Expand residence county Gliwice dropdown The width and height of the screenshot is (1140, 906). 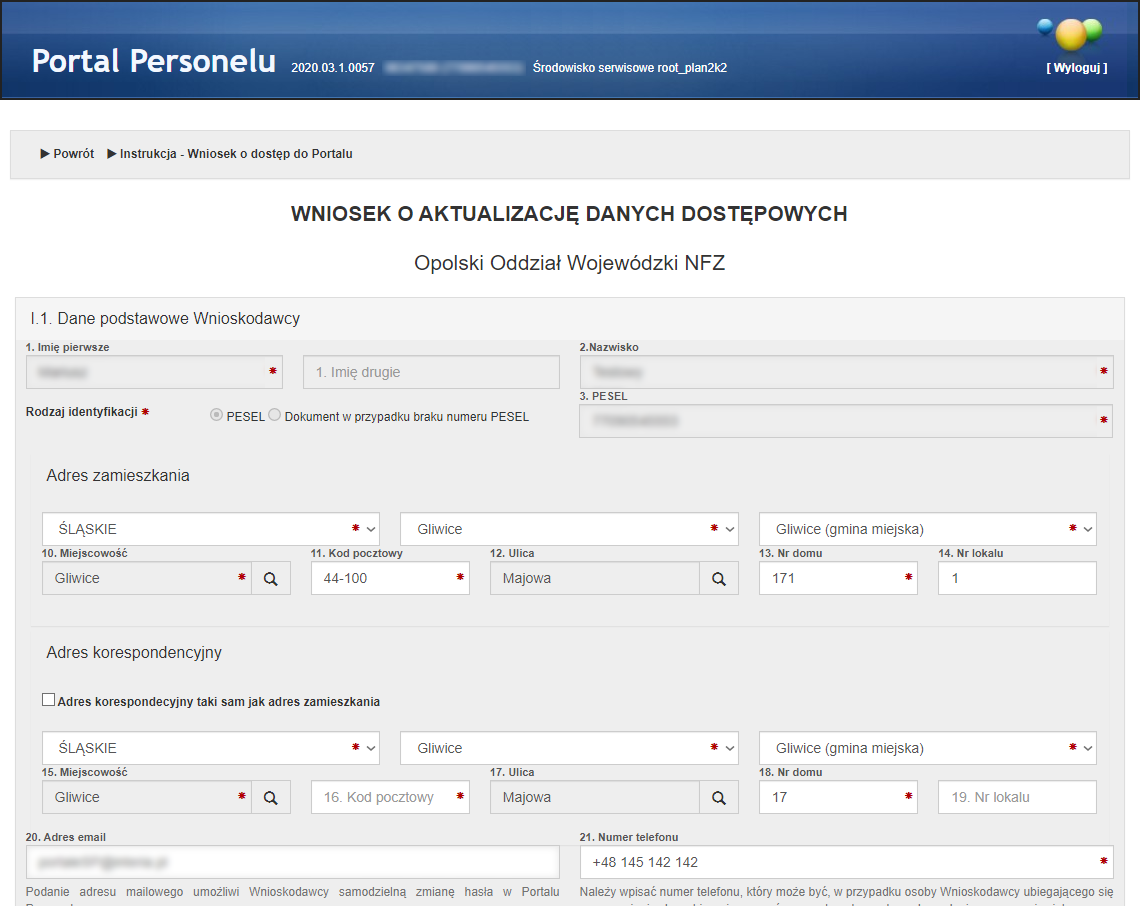click(568, 529)
